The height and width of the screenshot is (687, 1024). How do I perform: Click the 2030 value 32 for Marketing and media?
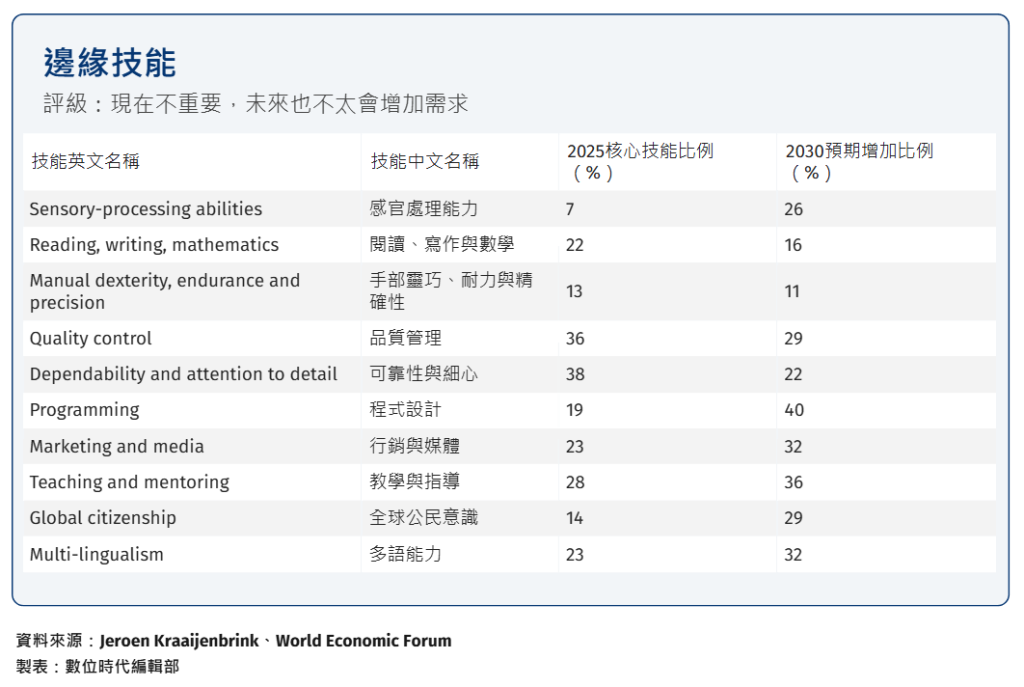tap(793, 447)
